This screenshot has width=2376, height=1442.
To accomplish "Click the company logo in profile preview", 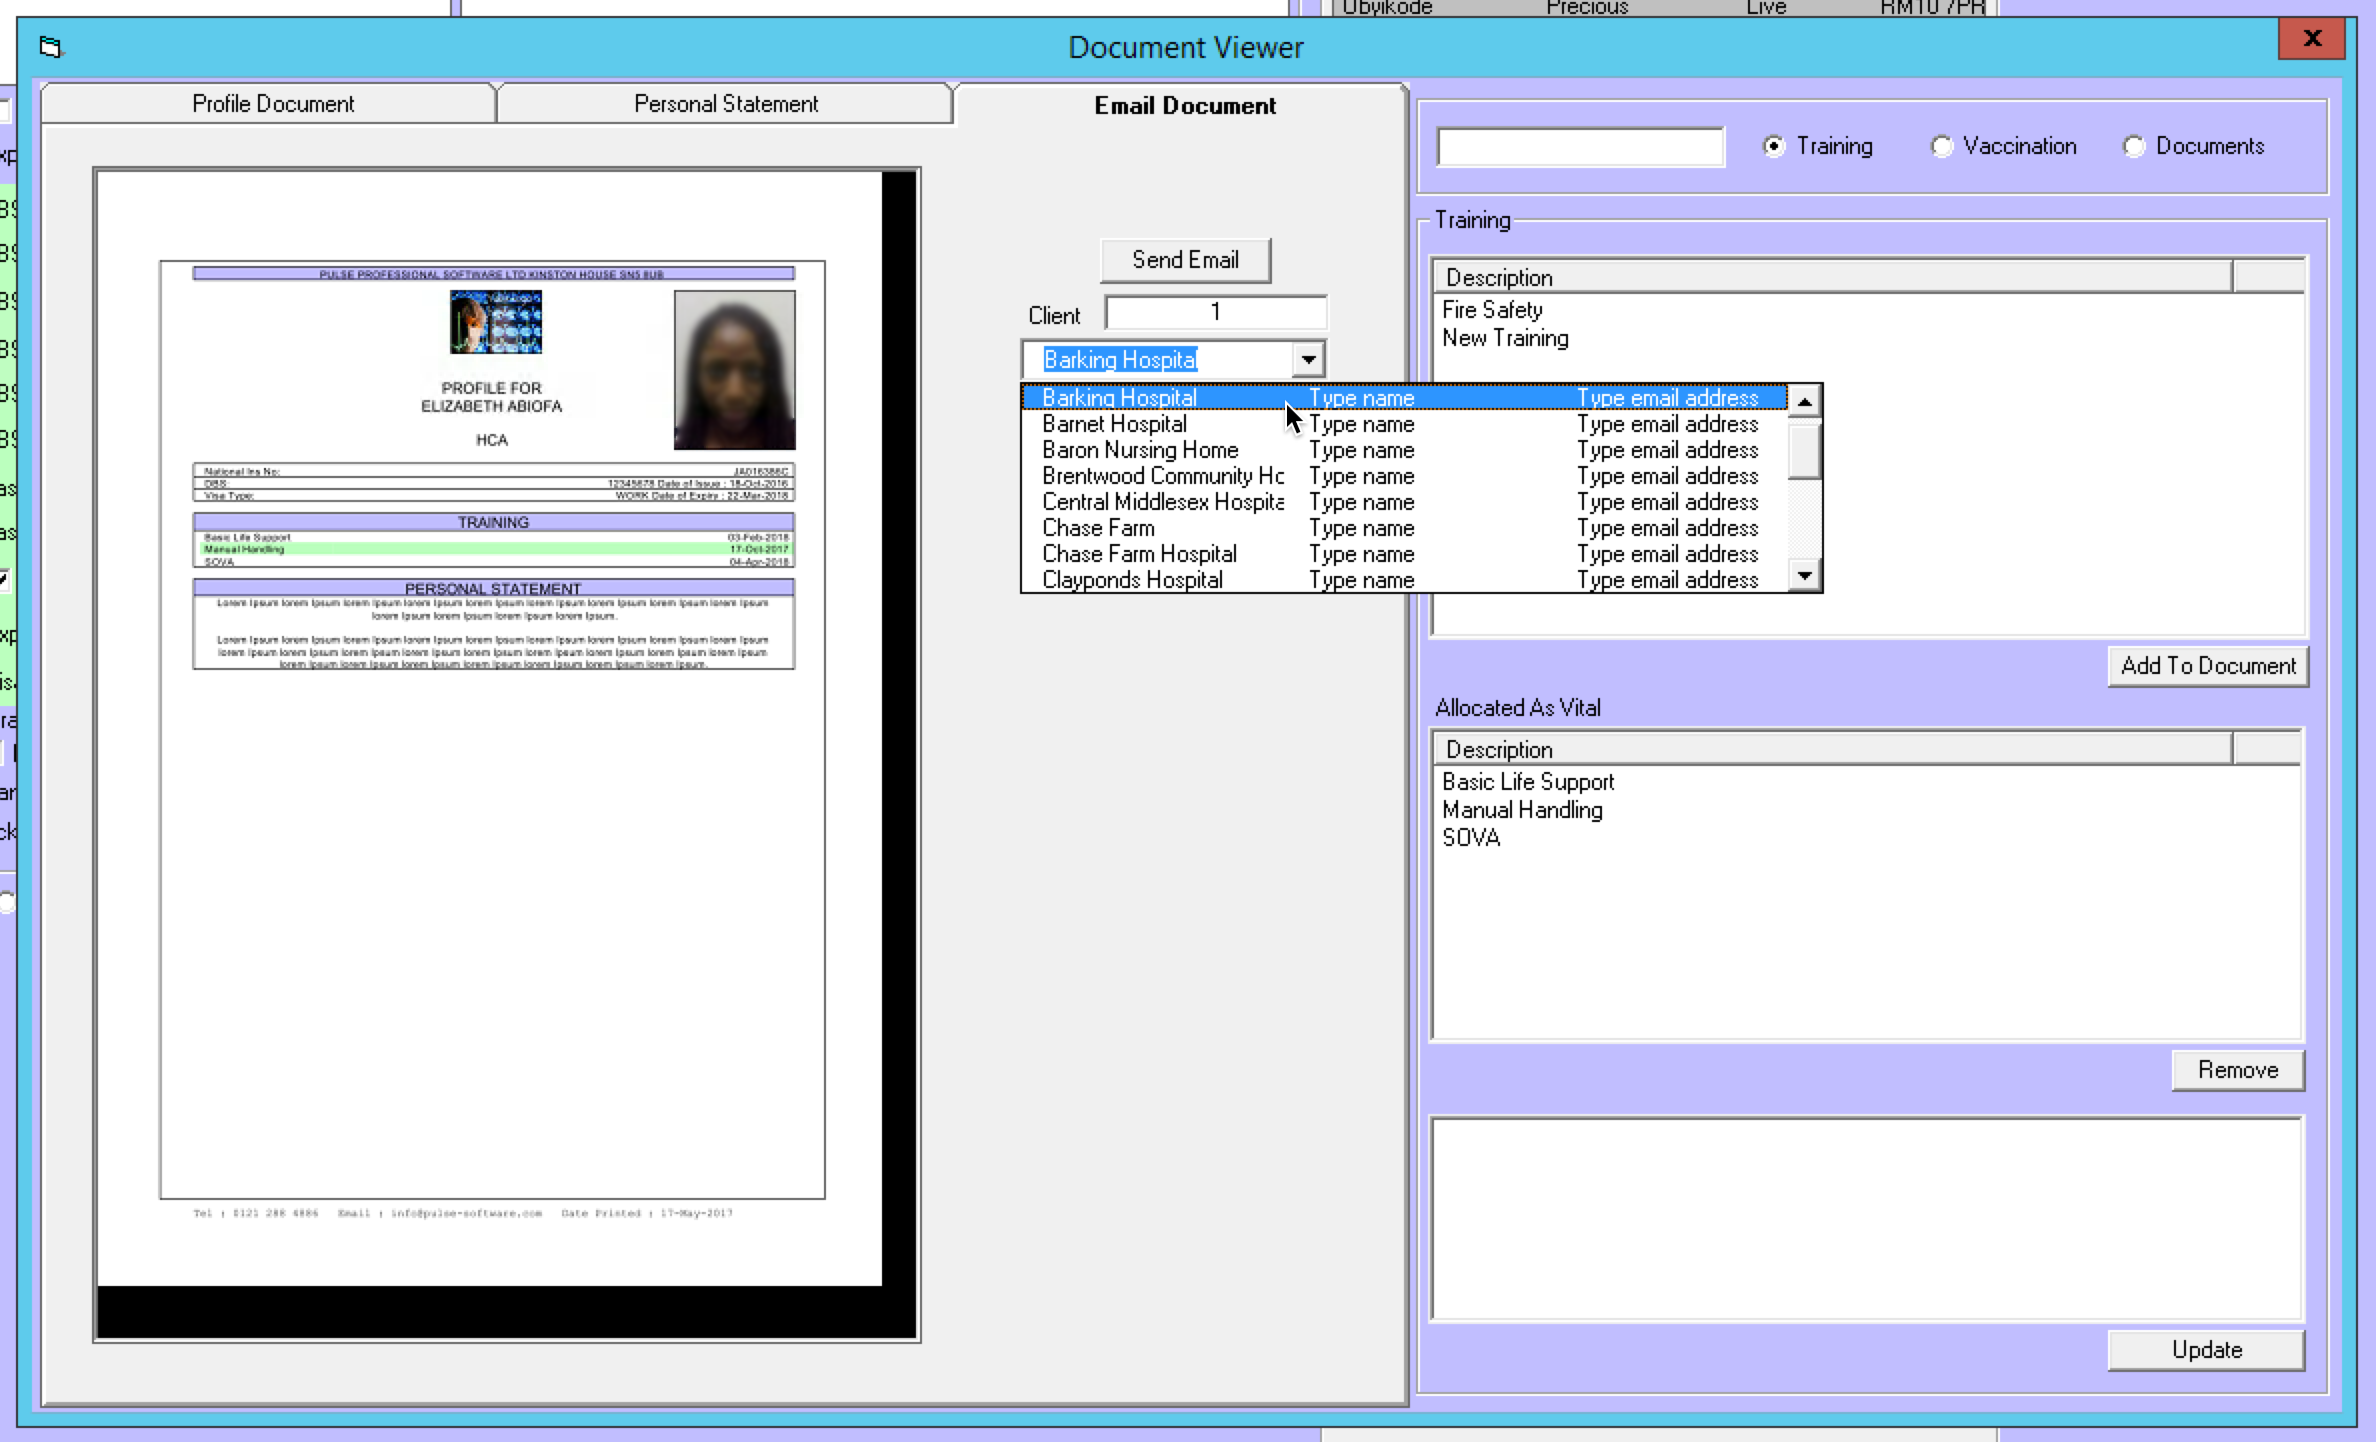I will point(496,322).
